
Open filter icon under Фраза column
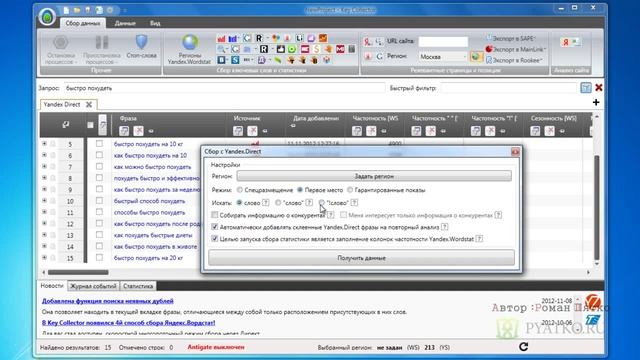click(x=124, y=131)
